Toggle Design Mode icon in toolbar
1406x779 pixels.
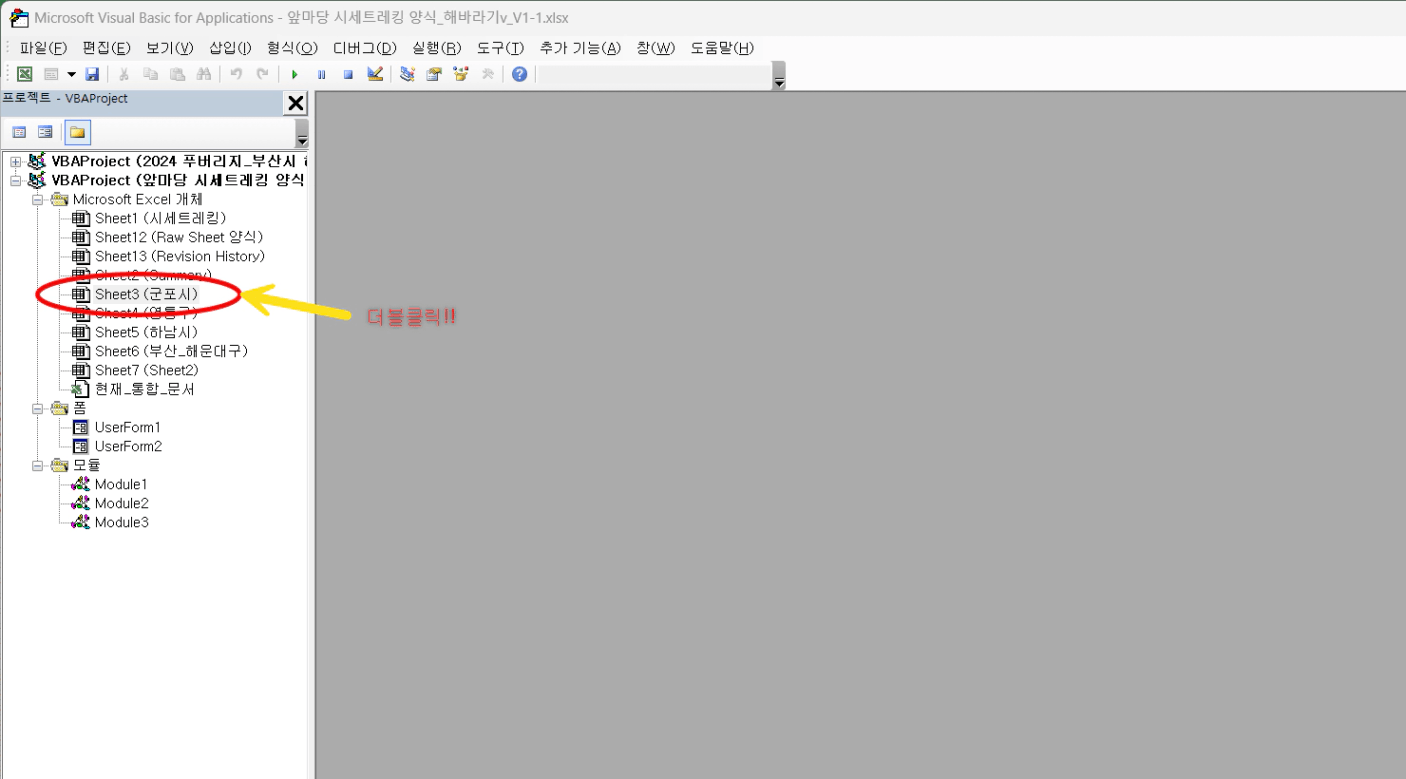click(x=375, y=74)
